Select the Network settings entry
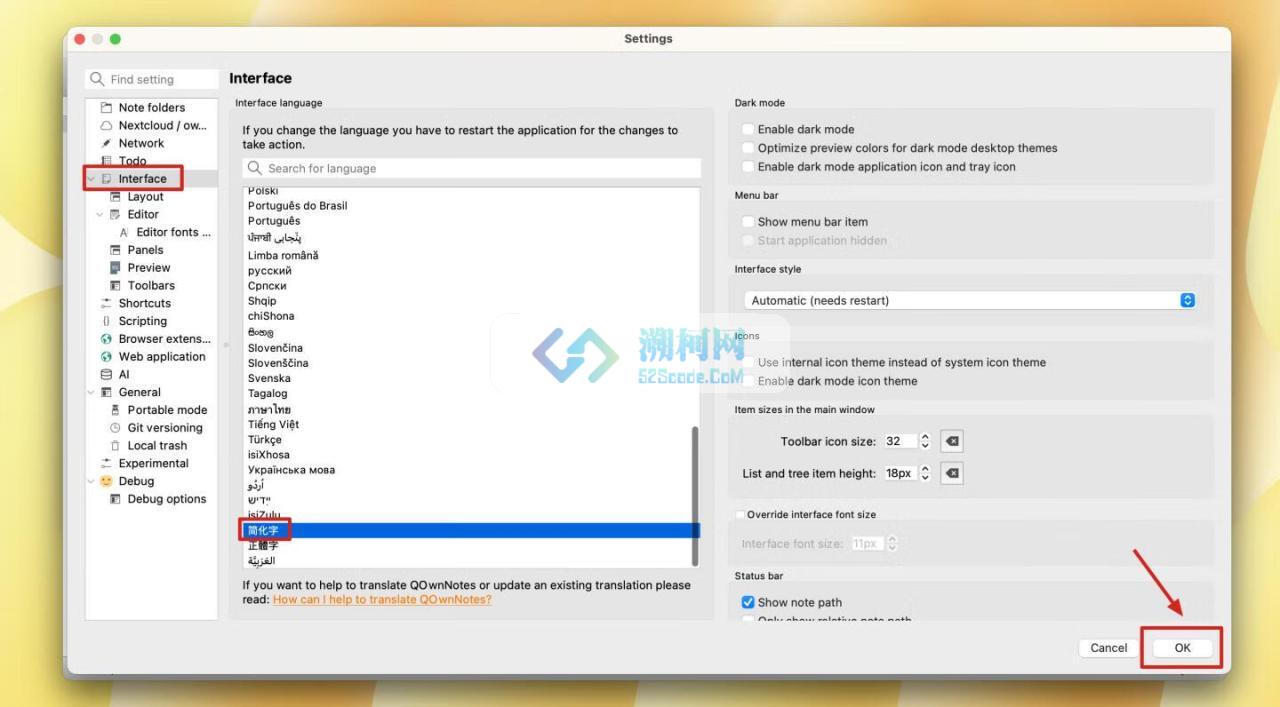Image resolution: width=1280 pixels, height=707 pixels. coord(141,143)
